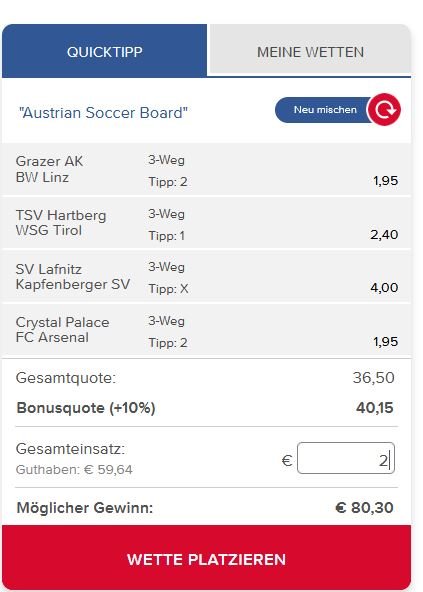Click the euro symbol beside stake field
423x592 pixels.
point(287,460)
